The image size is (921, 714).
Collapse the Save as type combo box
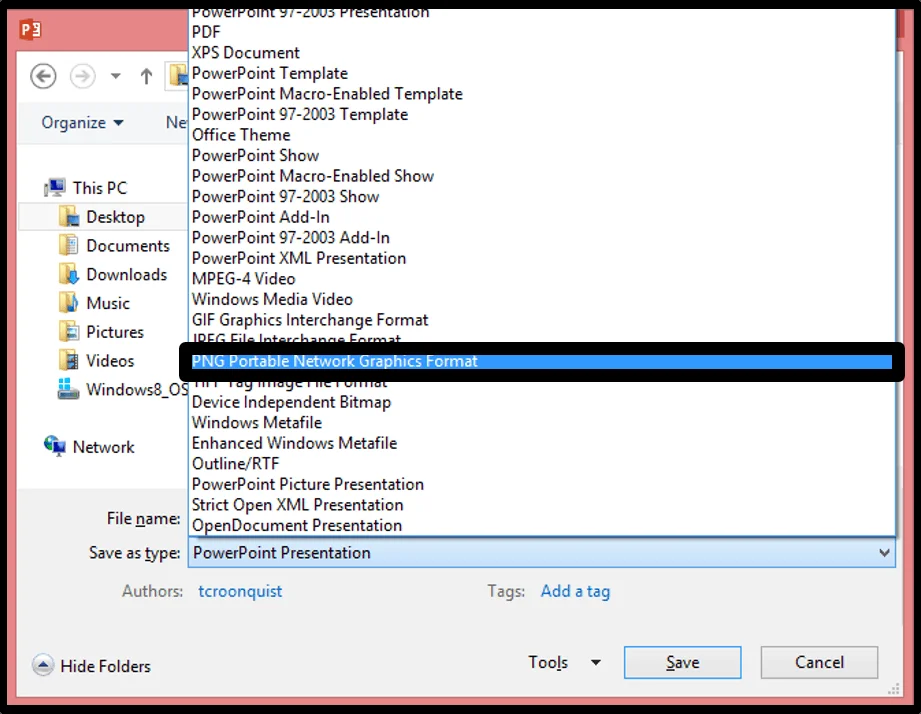tap(884, 553)
